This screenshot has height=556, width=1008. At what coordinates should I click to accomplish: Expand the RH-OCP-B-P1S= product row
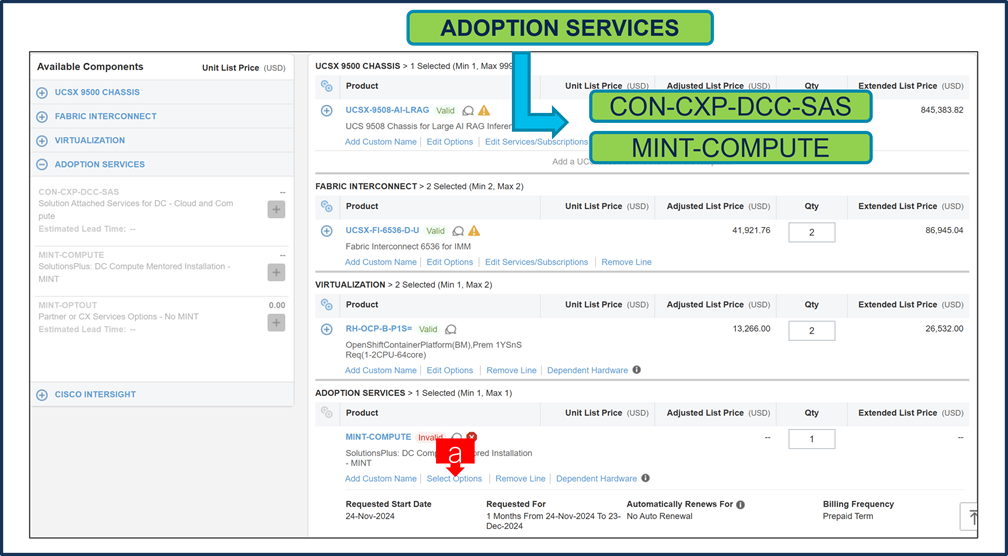pos(327,329)
